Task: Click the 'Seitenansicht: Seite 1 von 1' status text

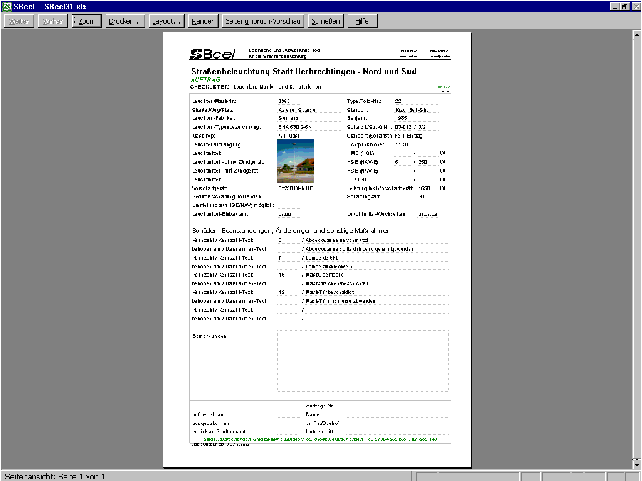Action: (x=54, y=476)
